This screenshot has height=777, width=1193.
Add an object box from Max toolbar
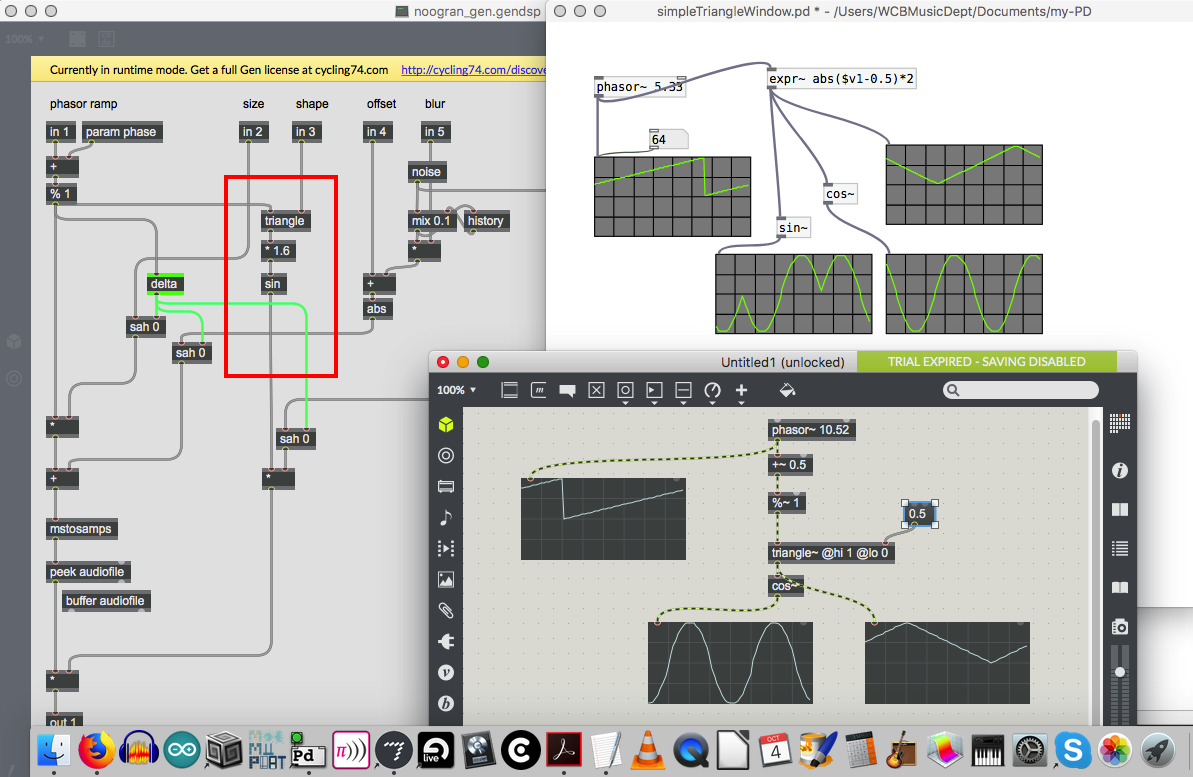tap(510, 390)
